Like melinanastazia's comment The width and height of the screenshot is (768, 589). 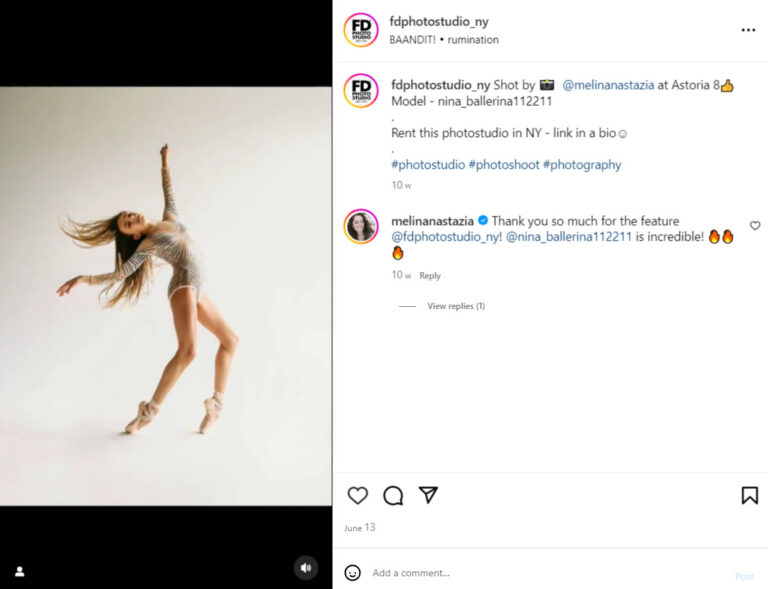pos(755,226)
